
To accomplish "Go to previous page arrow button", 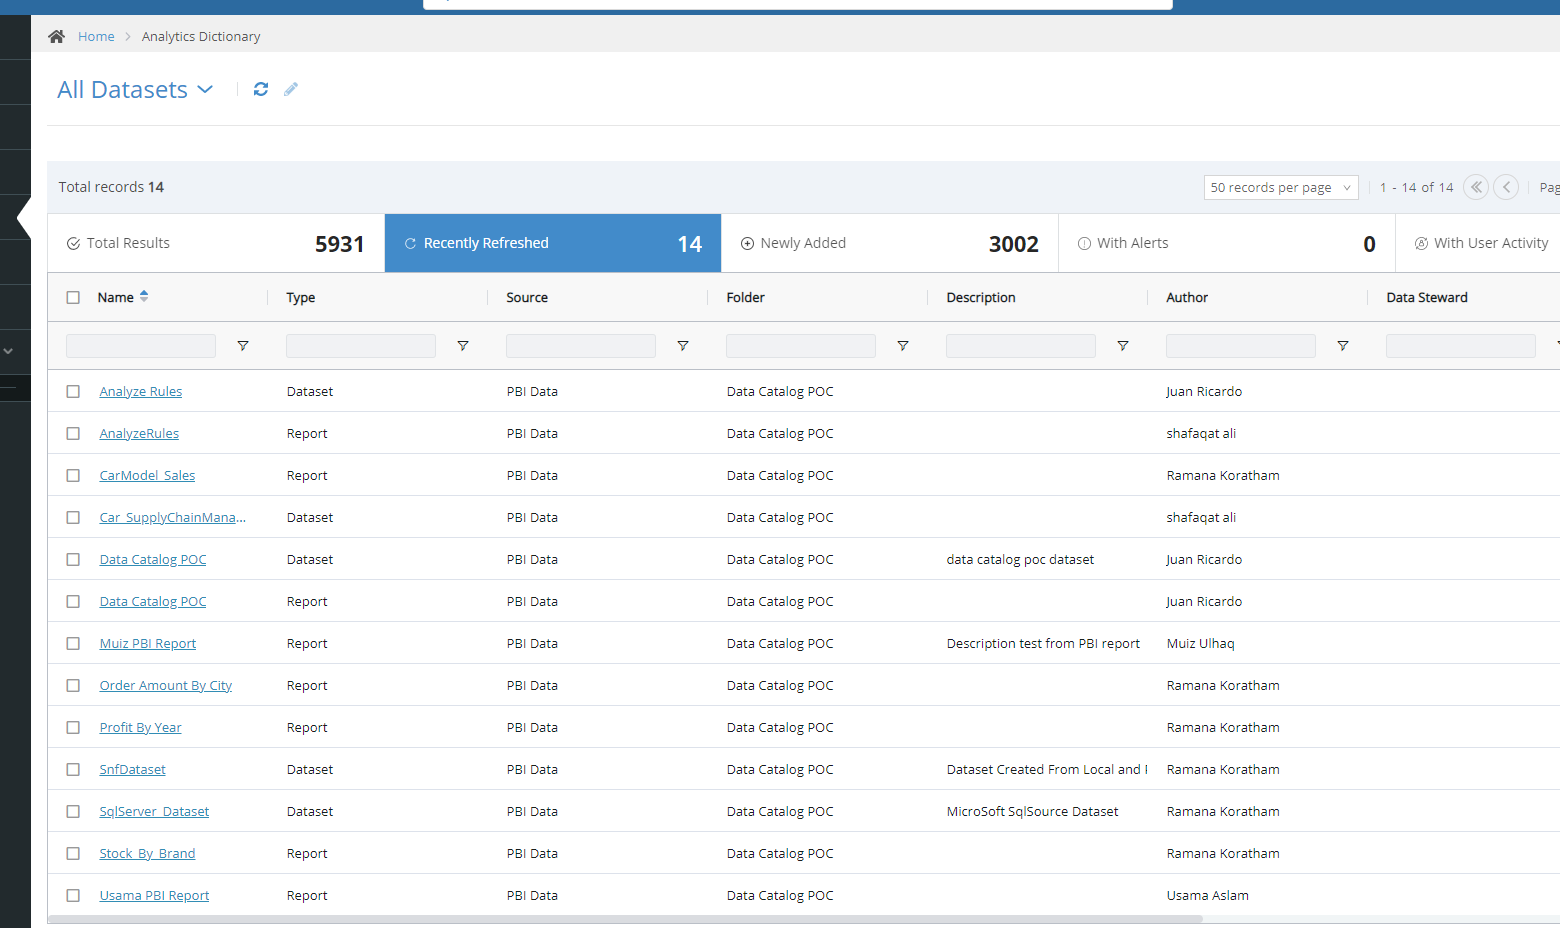I will (x=1506, y=187).
